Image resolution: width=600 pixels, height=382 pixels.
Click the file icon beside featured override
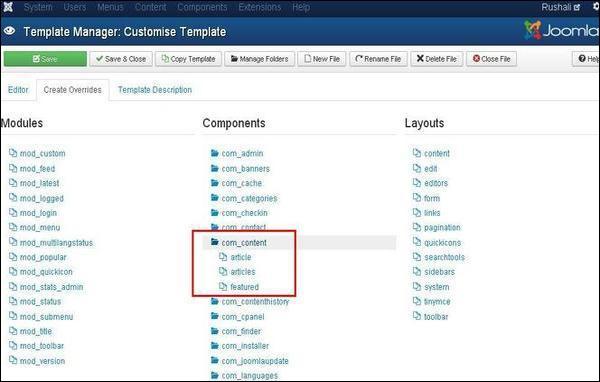point(223,286)
